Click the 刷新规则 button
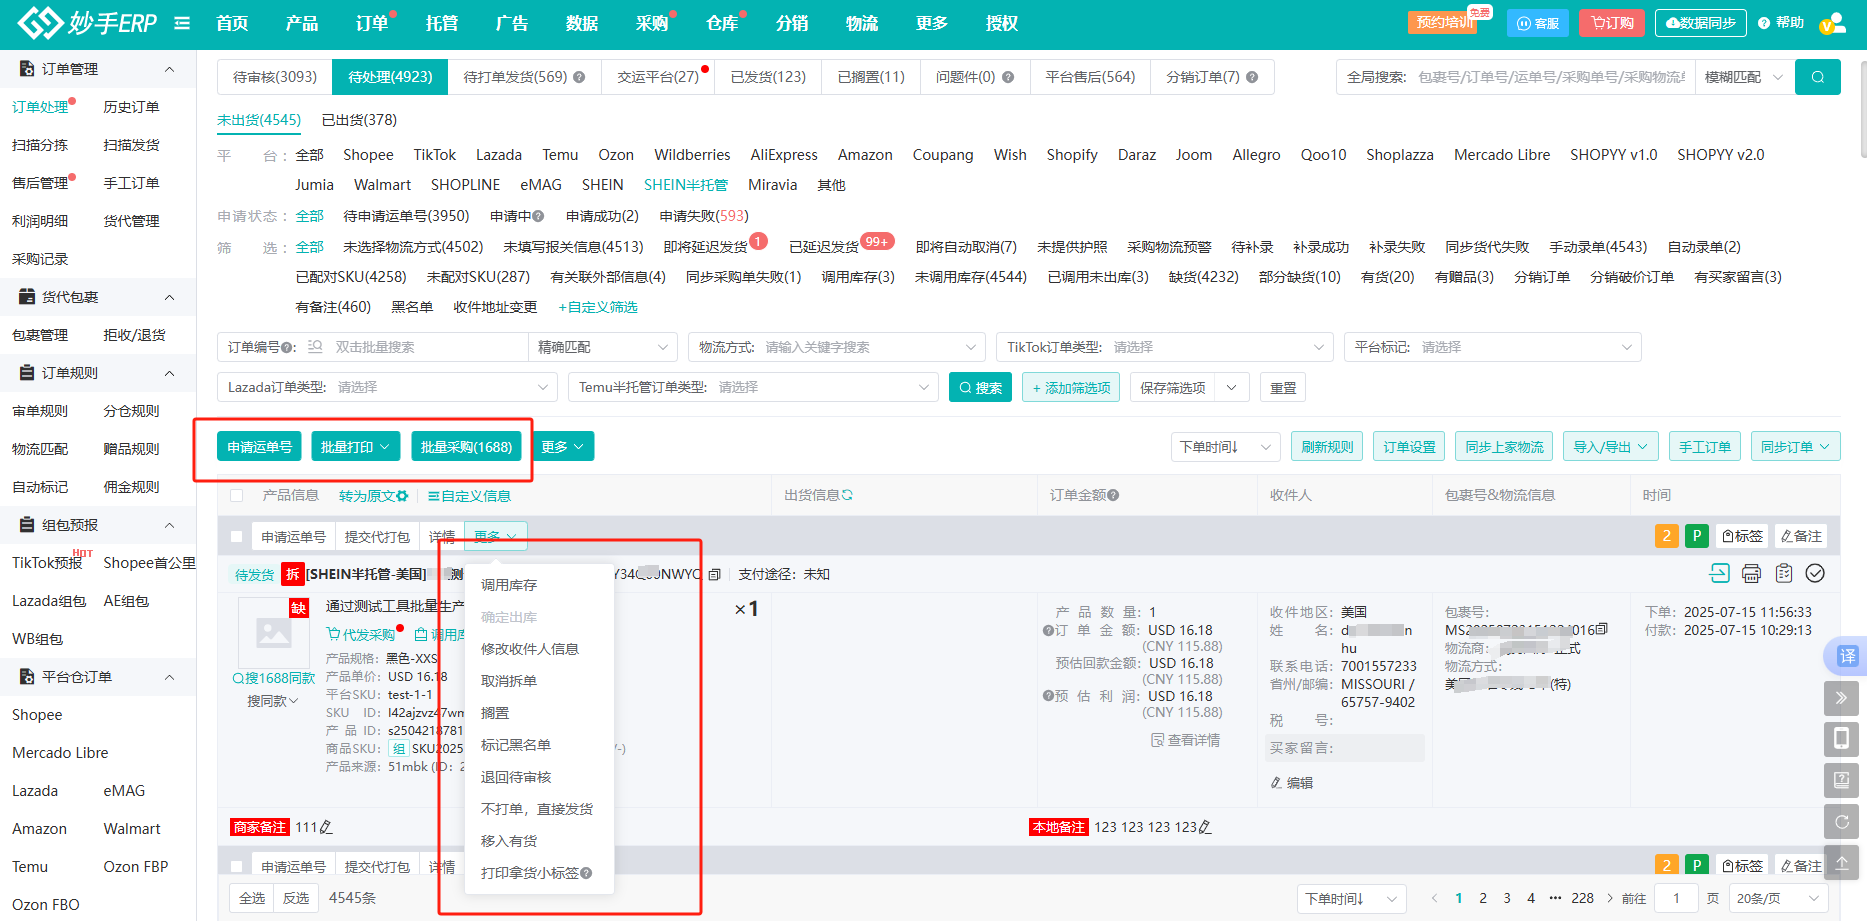This screenshot has width=1867, height=921. [x=1327, y=447]
